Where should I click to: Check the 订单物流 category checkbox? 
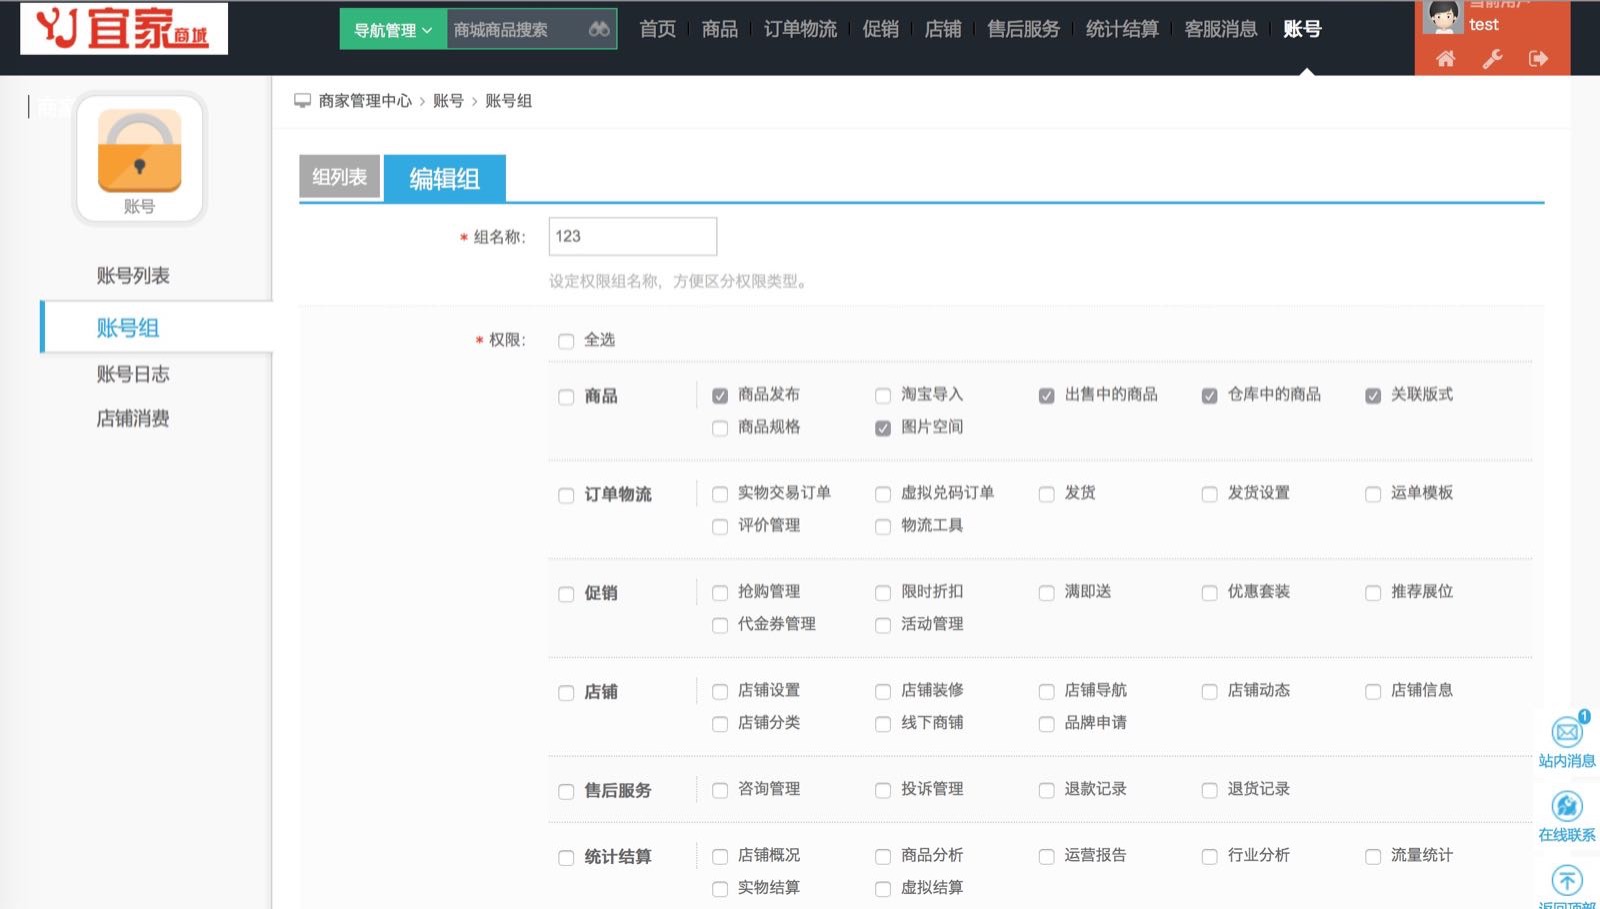566,495
